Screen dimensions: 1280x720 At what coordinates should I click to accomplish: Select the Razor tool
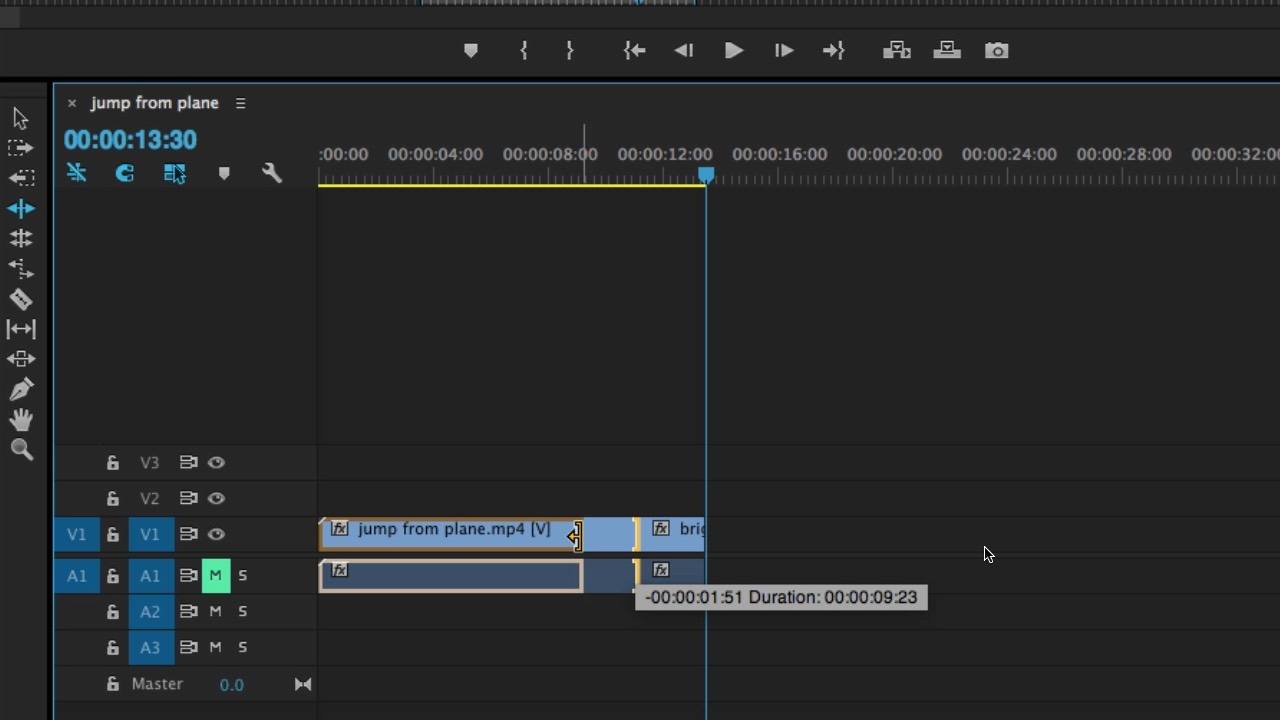coord(20,298)
